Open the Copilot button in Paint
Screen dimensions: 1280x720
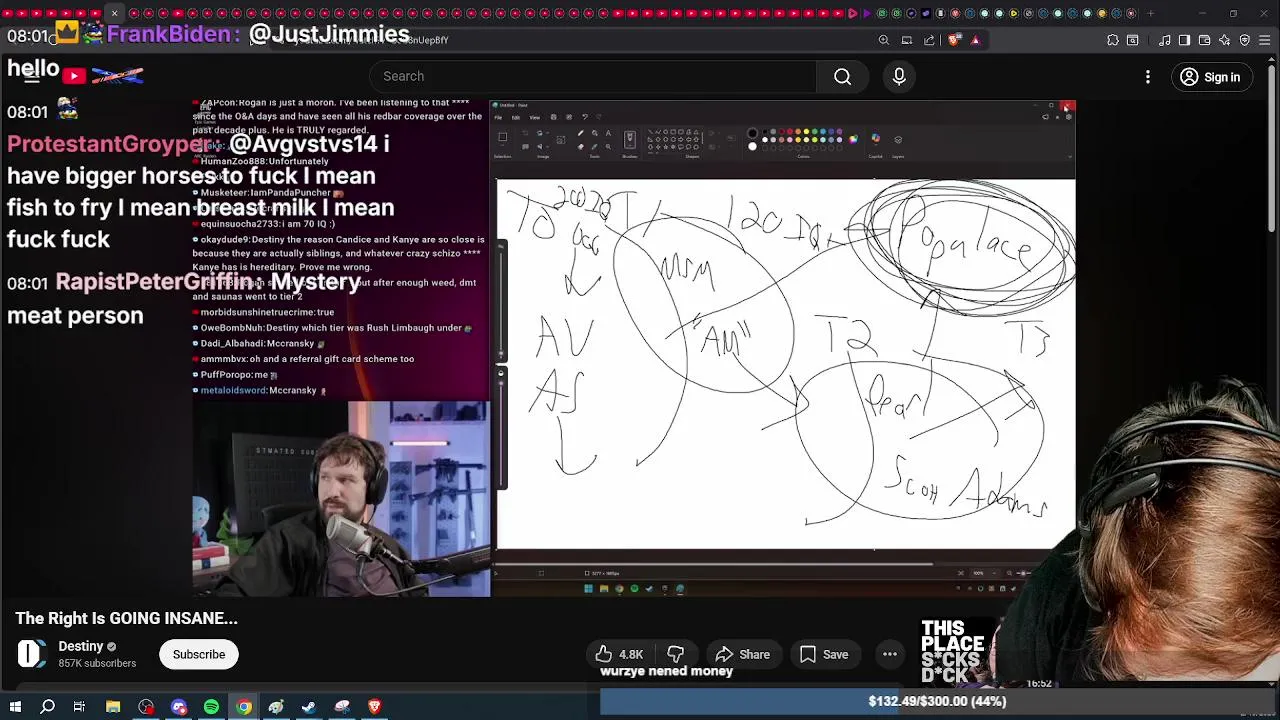[876, 139]
